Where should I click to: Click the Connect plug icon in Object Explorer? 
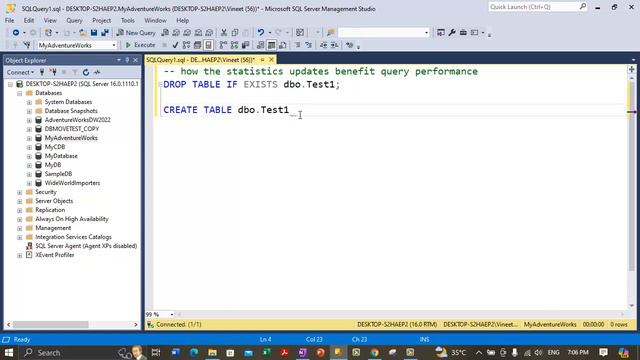coord(42,72)
